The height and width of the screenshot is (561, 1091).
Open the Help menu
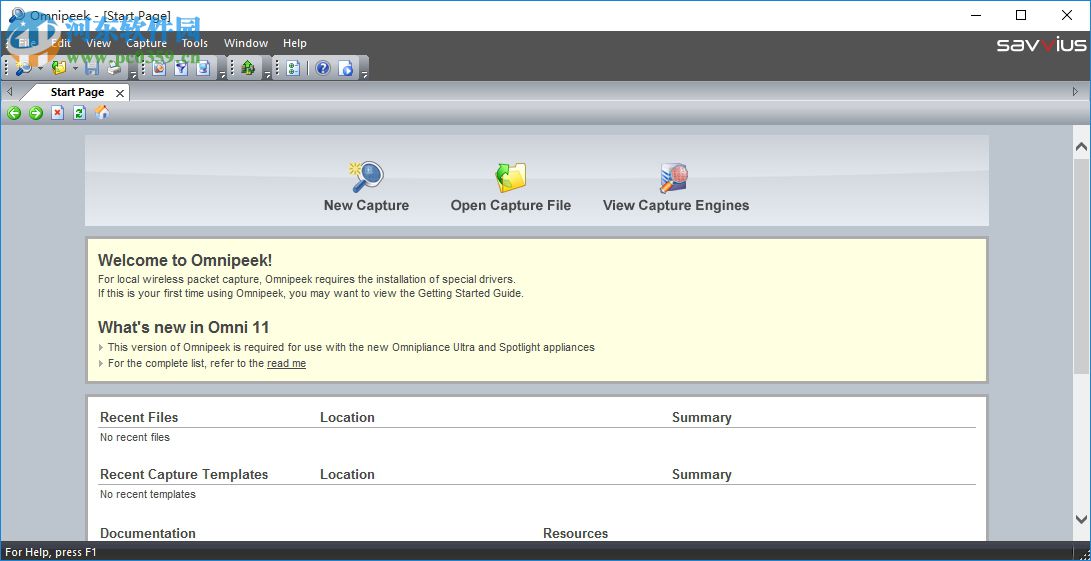click(x=294, y=43)
